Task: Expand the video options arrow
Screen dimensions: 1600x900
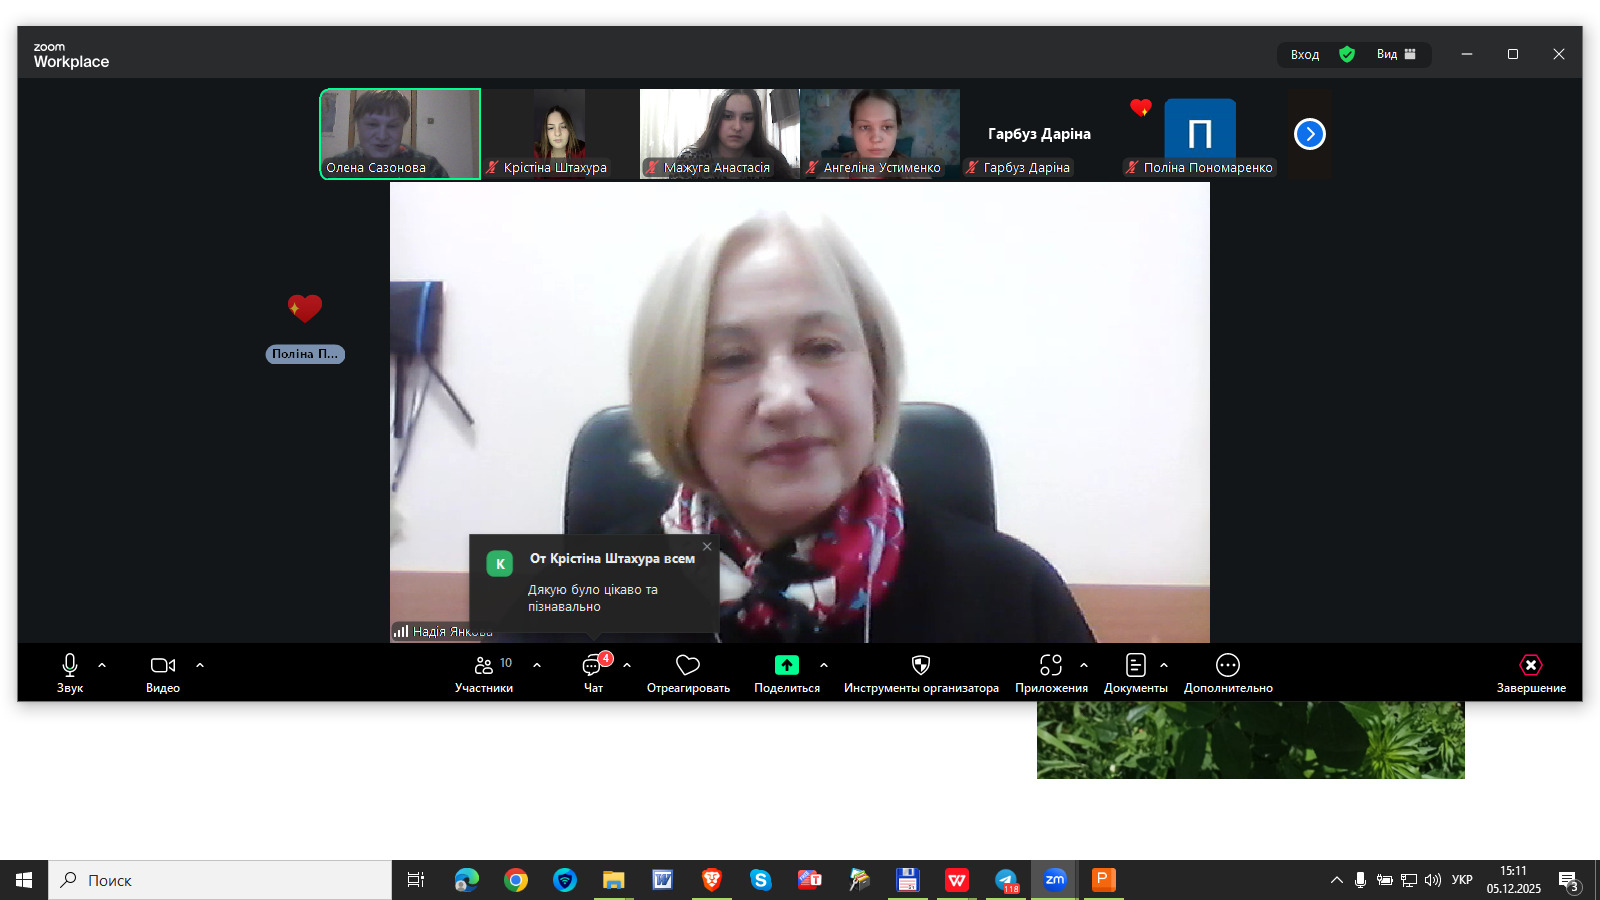Action: tap(200, 665)
